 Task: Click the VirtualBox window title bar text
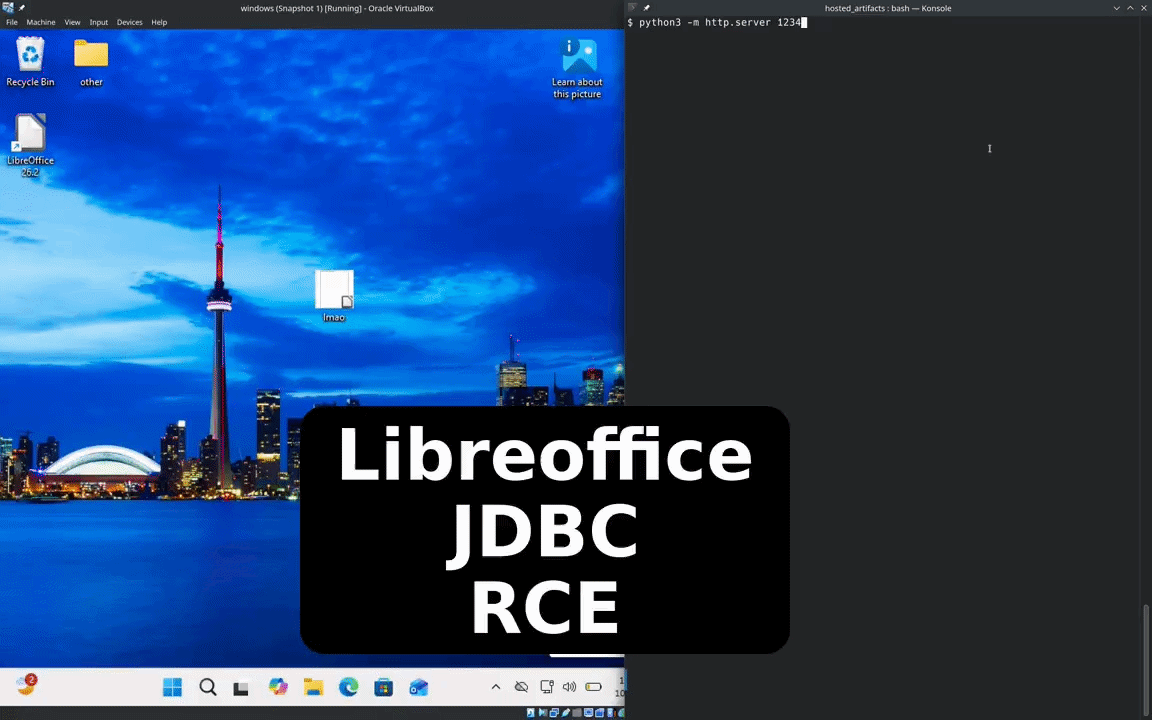tap(337, 8)
